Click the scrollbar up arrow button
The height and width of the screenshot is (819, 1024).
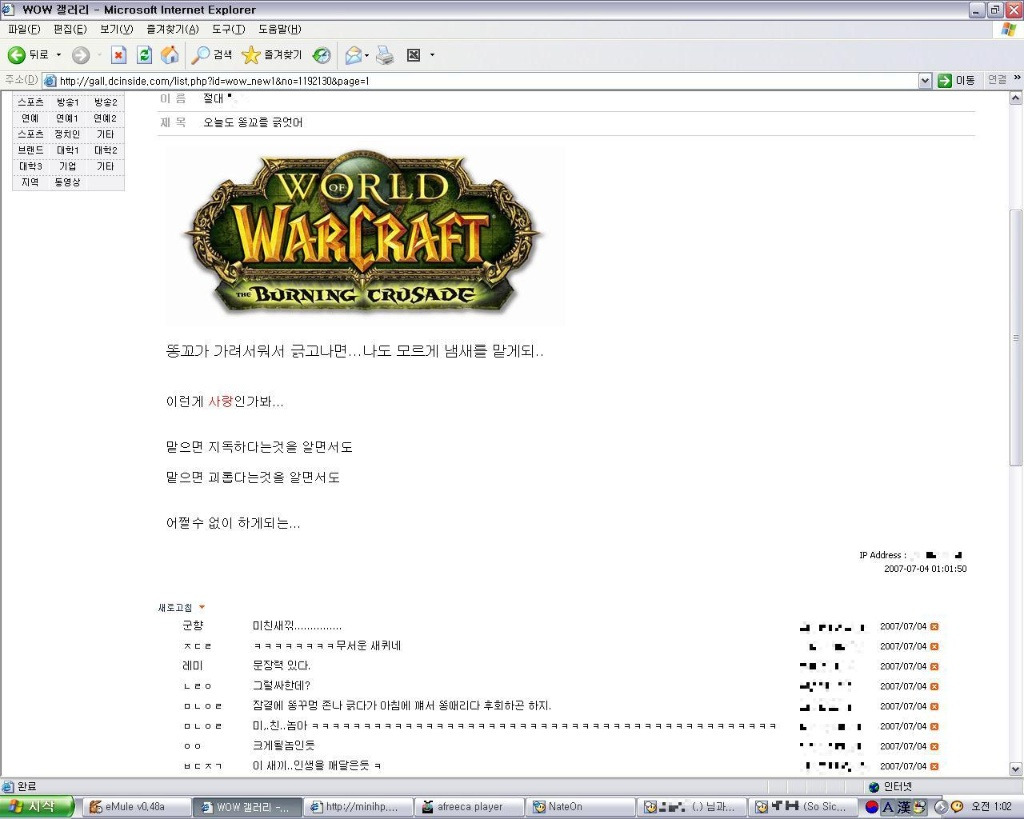pos(1016,99)
